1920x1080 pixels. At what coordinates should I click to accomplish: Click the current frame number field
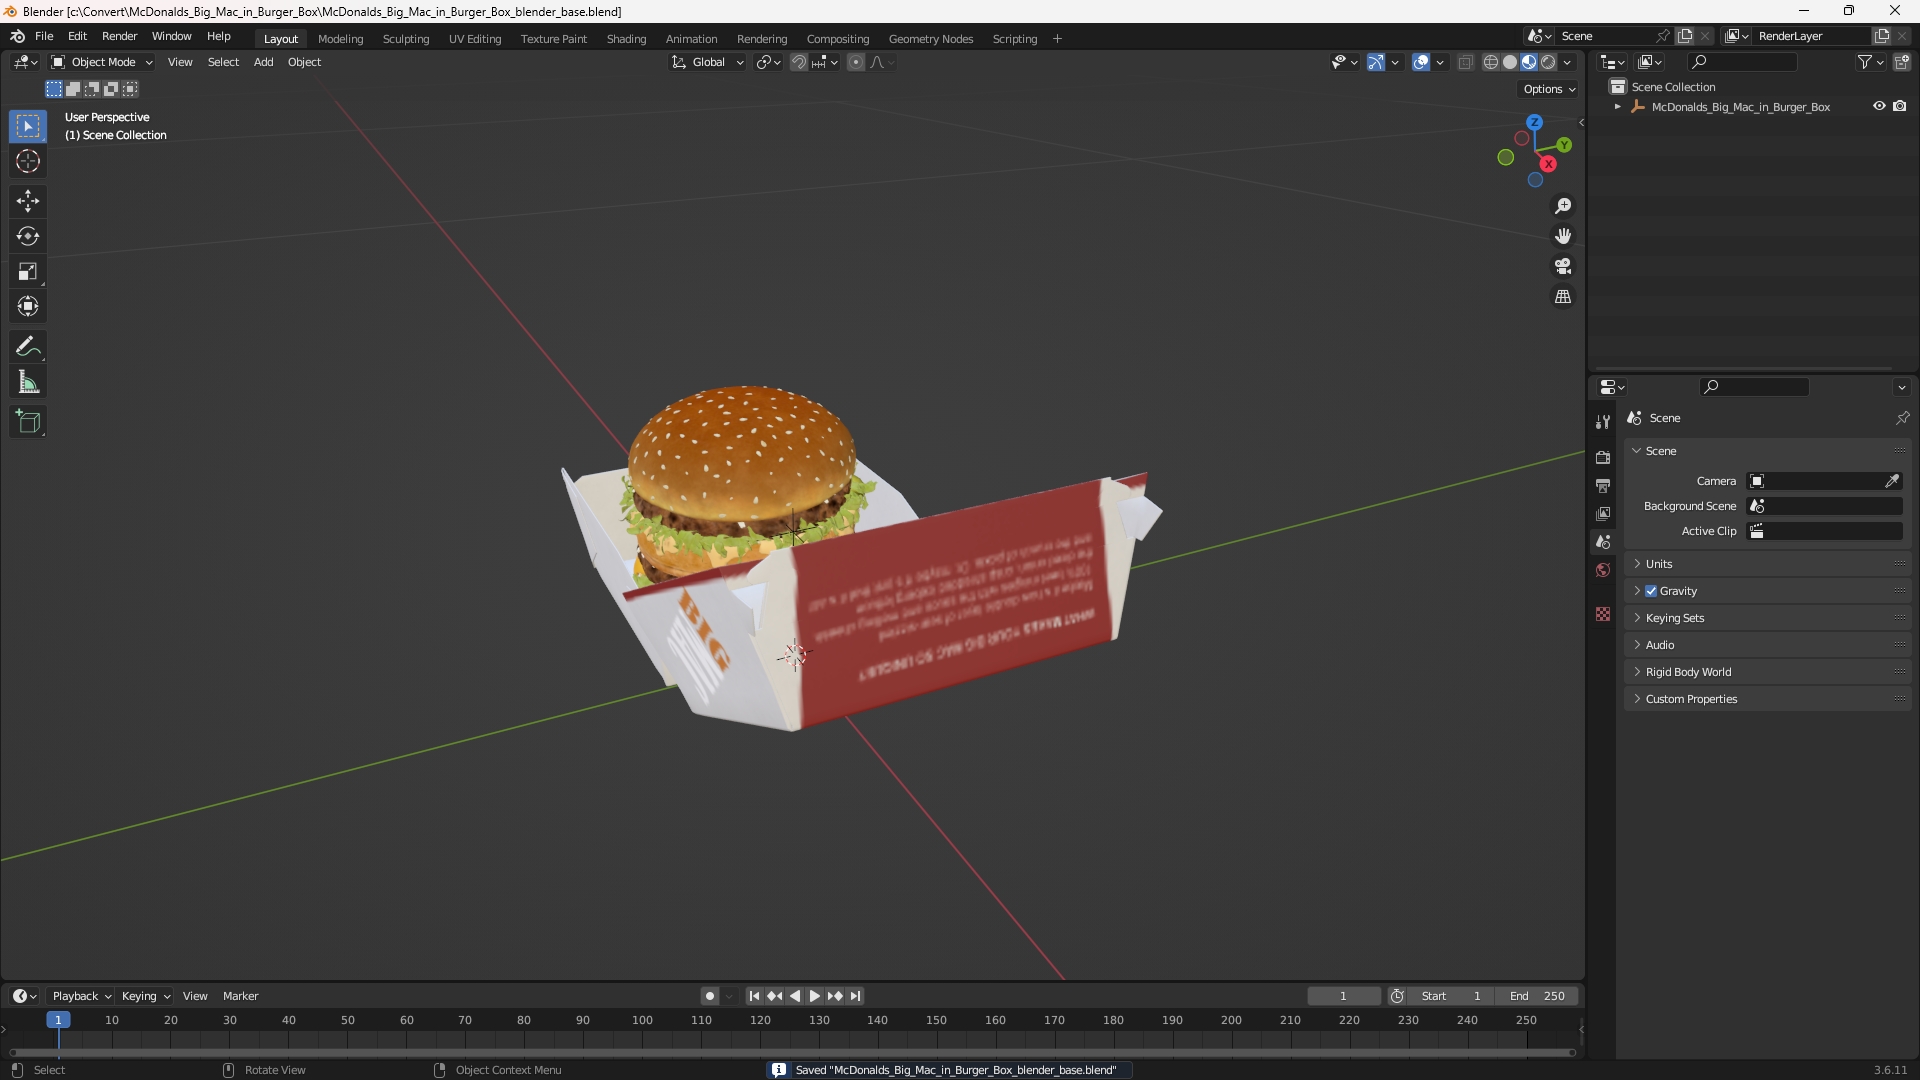(1343, 996)
